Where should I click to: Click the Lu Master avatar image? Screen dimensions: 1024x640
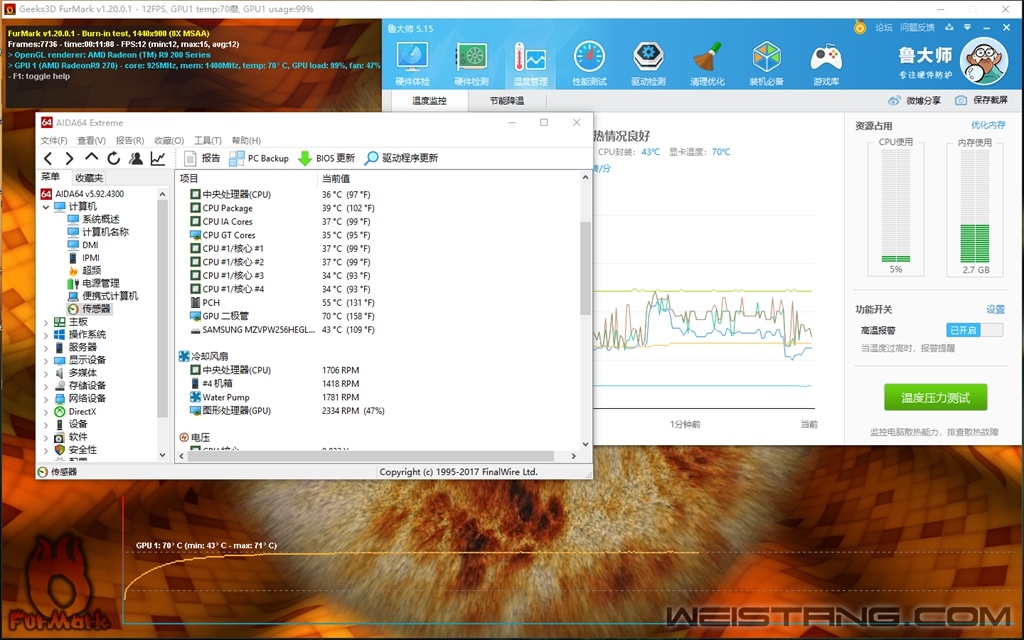(x=984, y=60)
